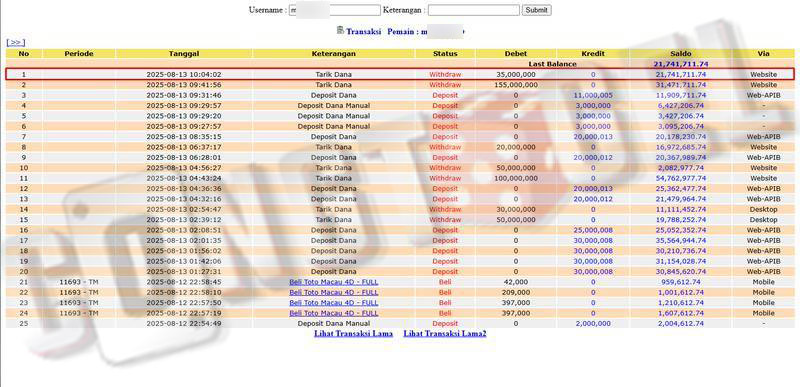
Task: Click the Transaksi document icon
Action: click(x=340, y=30)
